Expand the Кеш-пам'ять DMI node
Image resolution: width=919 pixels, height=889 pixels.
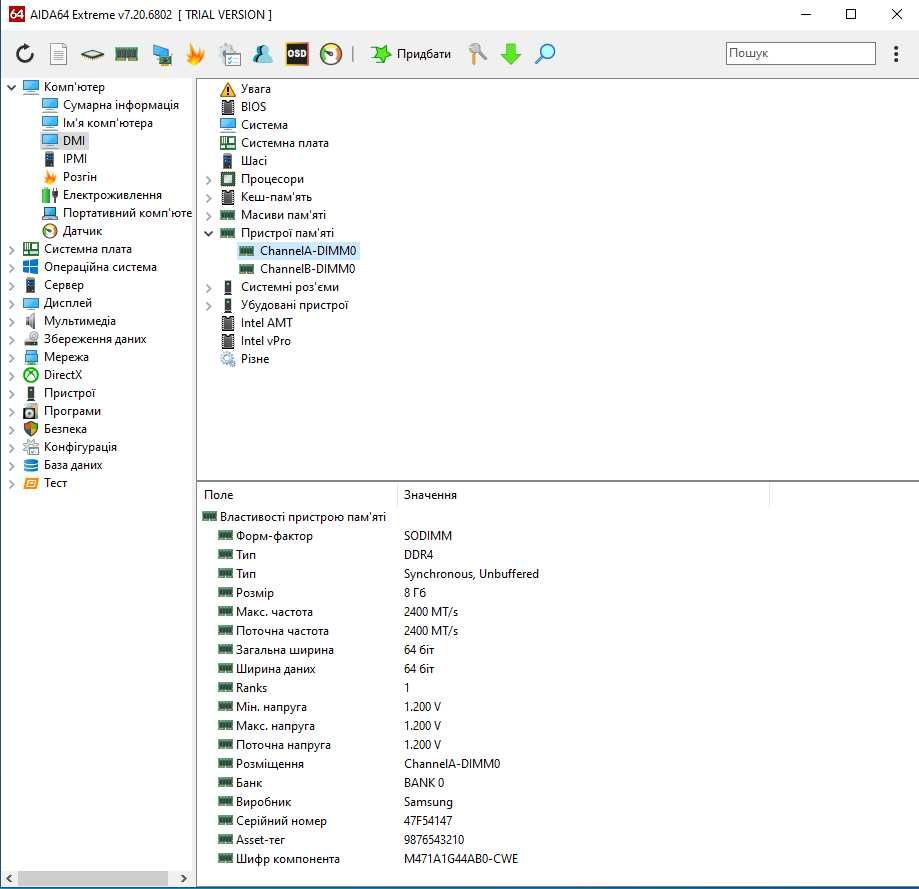209,198
